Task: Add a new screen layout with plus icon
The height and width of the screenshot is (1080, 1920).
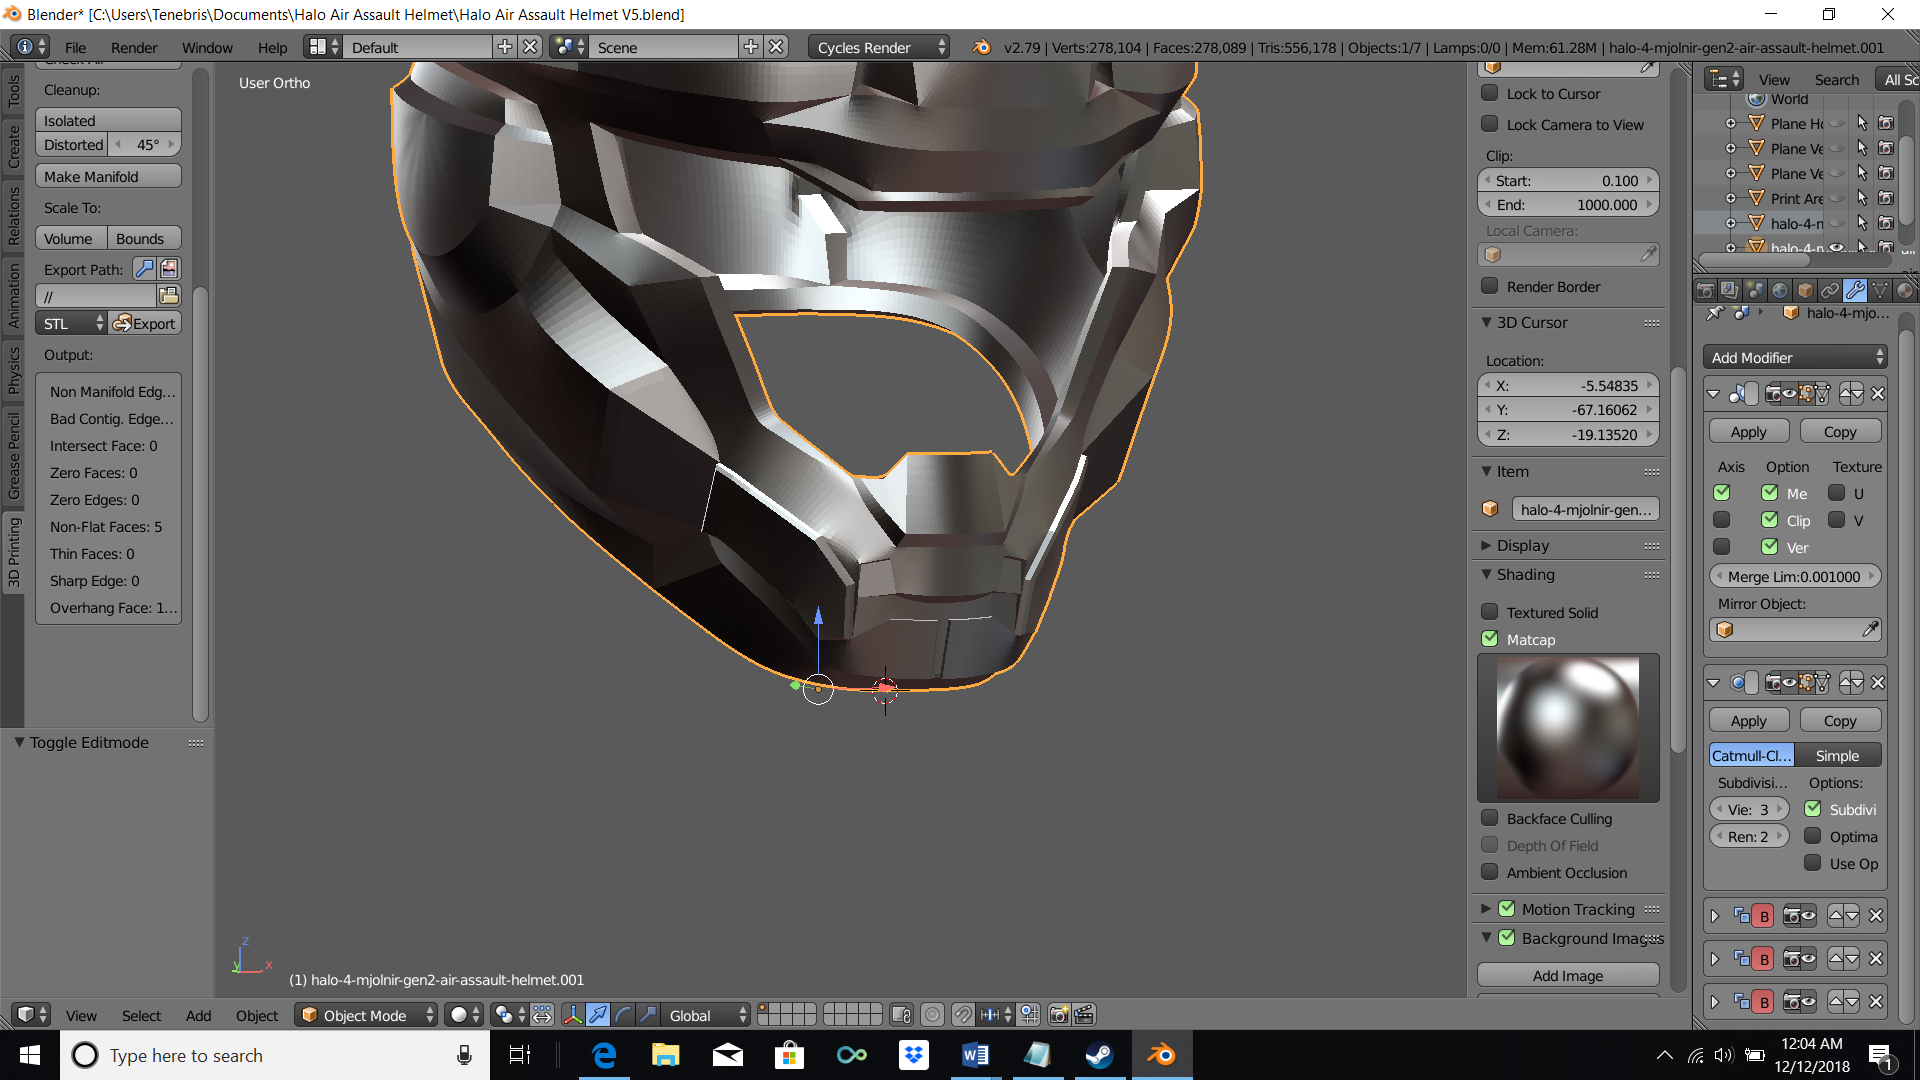Action: 505,47
